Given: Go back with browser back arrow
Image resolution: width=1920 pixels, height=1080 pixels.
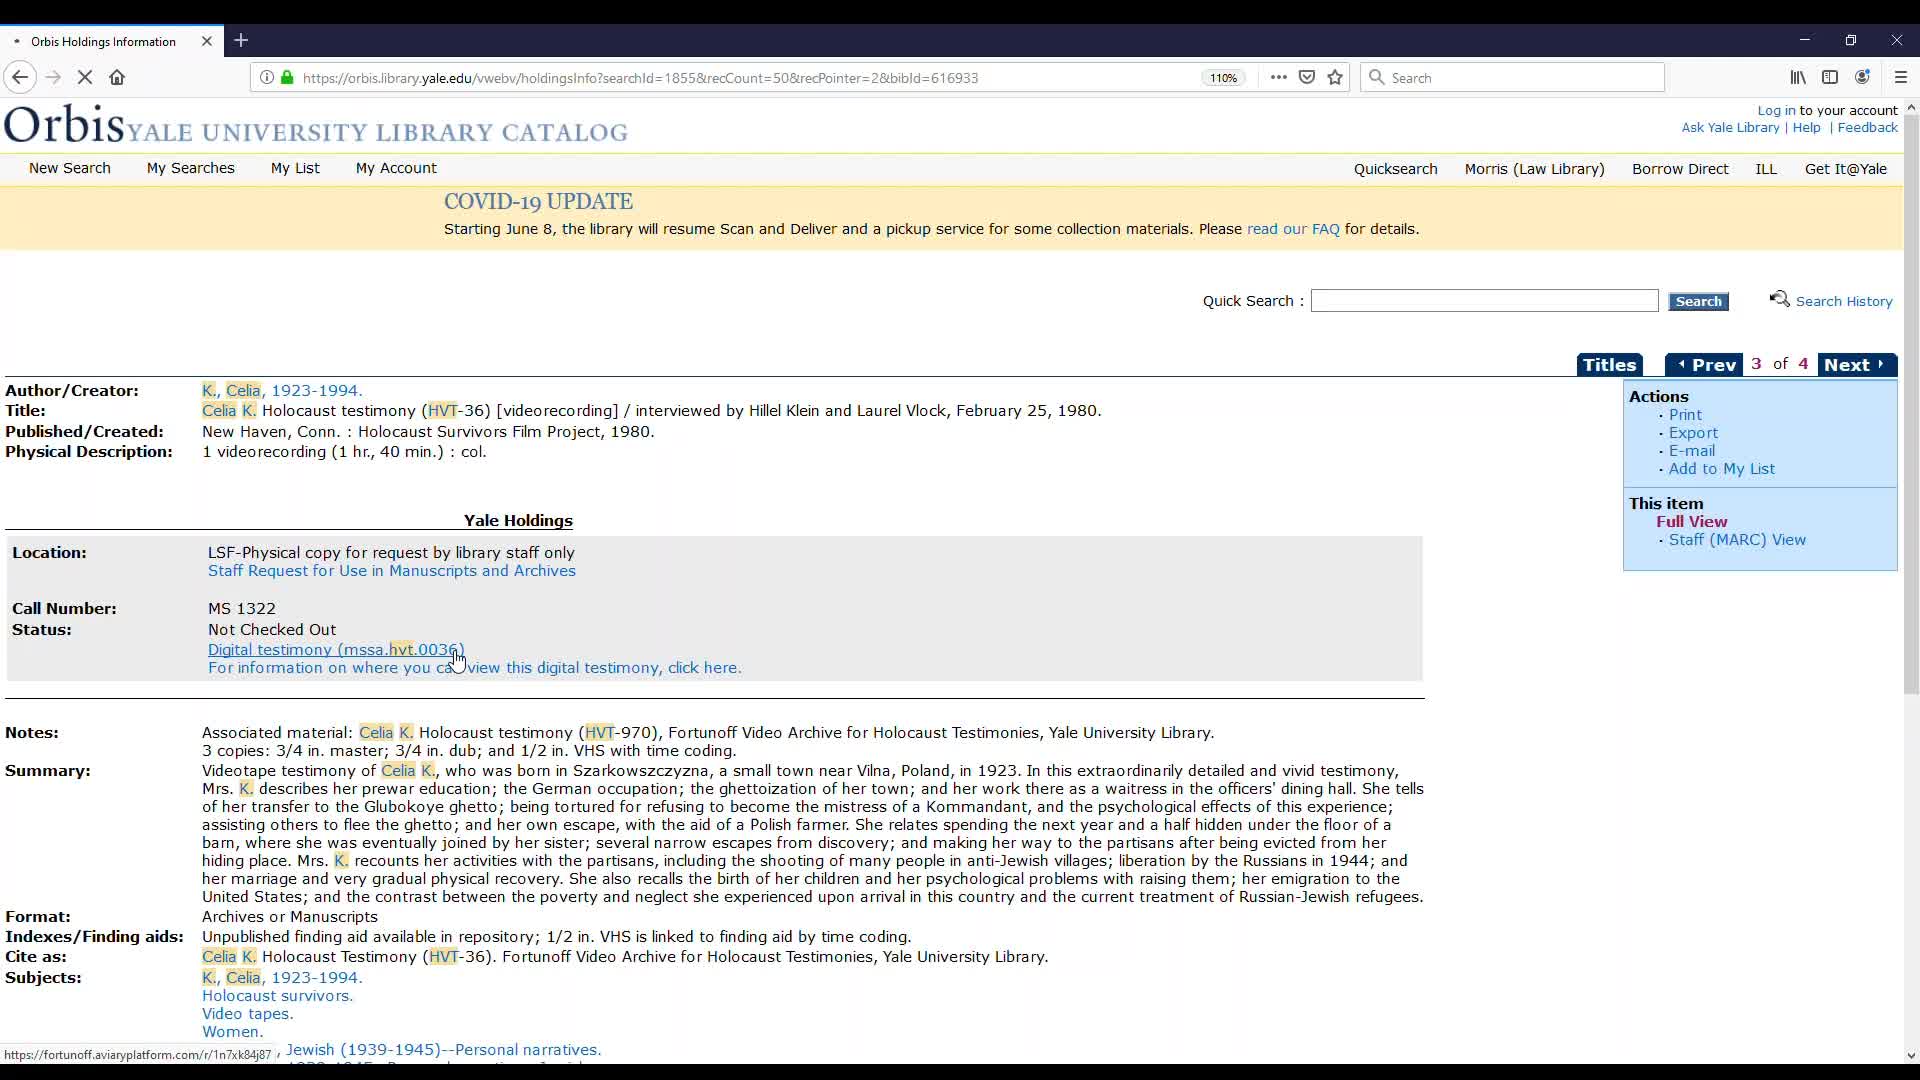Looking at the screenshot, I should pos(19,78).
